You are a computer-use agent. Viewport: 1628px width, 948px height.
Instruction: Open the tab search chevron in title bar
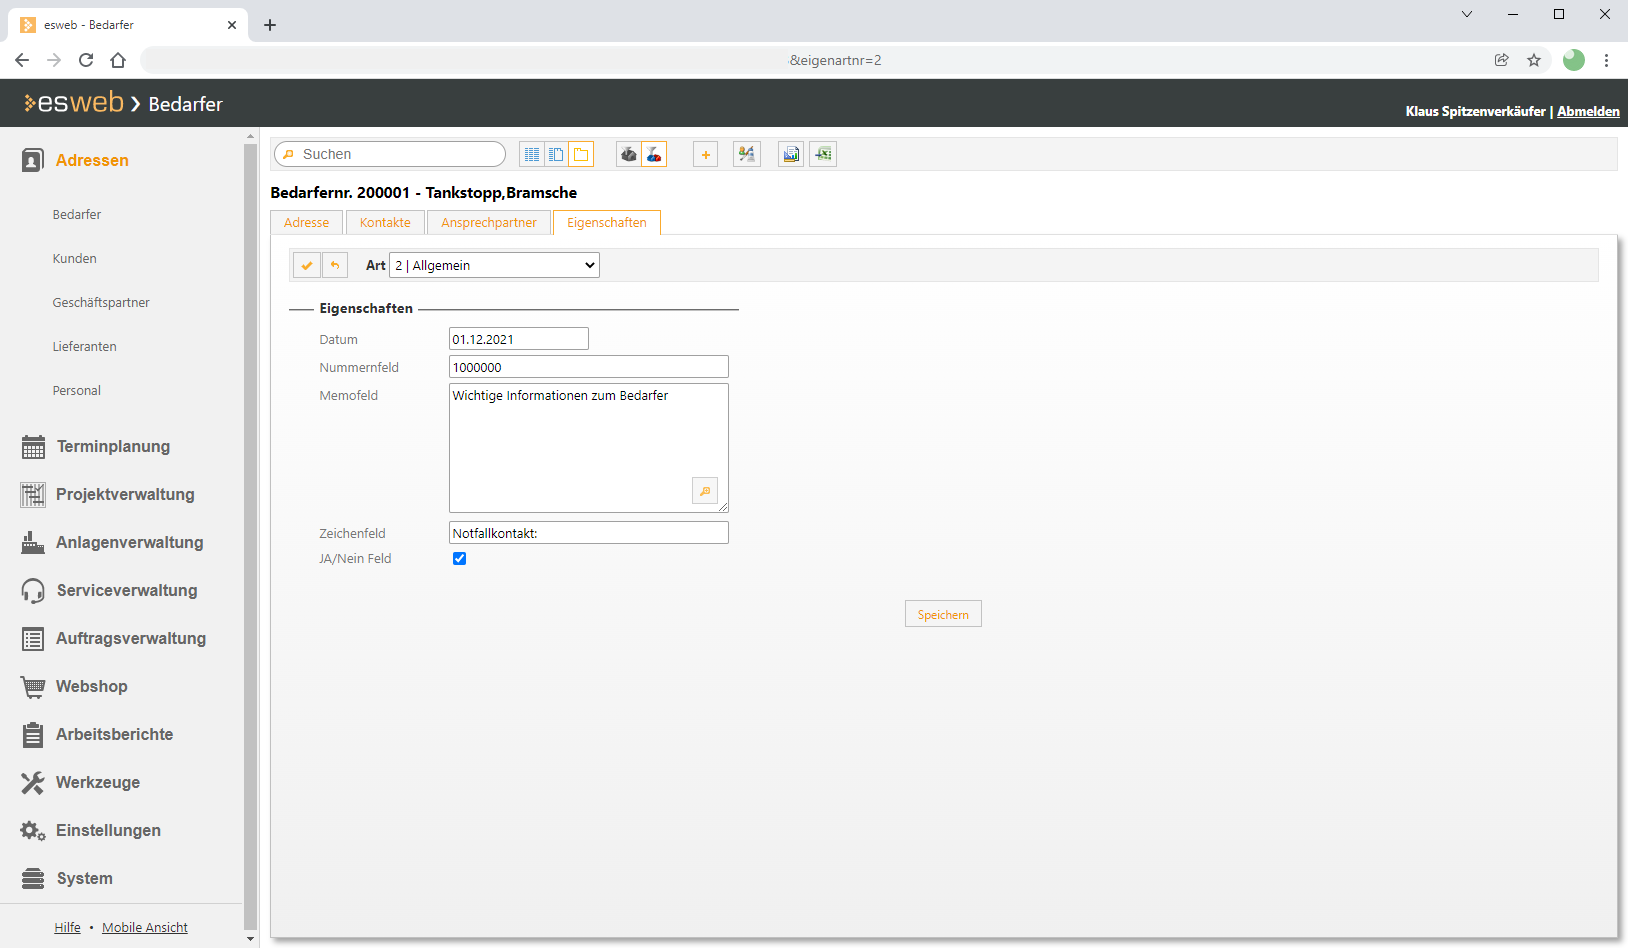[1467, 14]
